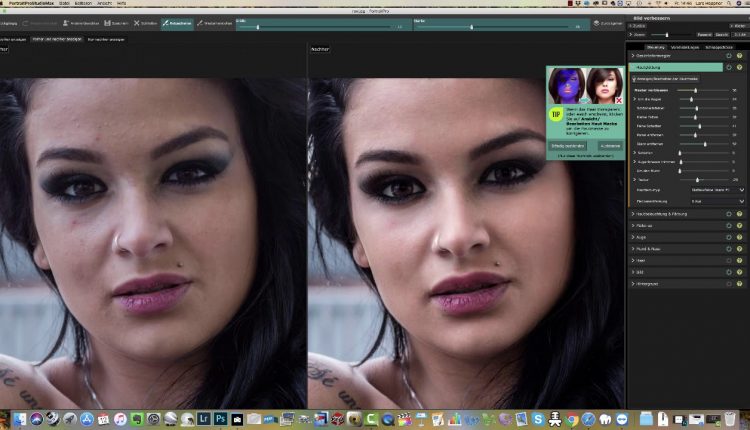Toggle Make-up section on/off
The height and width of the screenshot is (430, 750).
click(x=729, y=225)
